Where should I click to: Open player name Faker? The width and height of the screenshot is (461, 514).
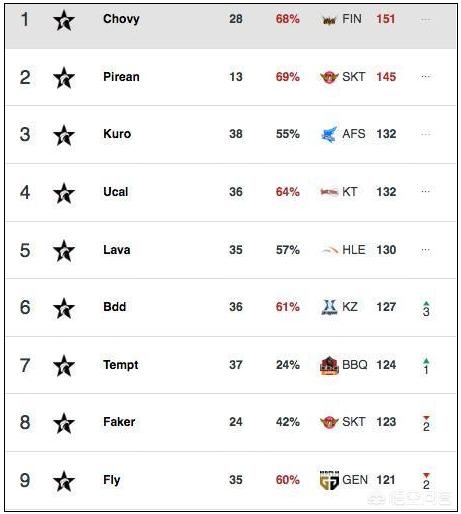coord(119,422)
